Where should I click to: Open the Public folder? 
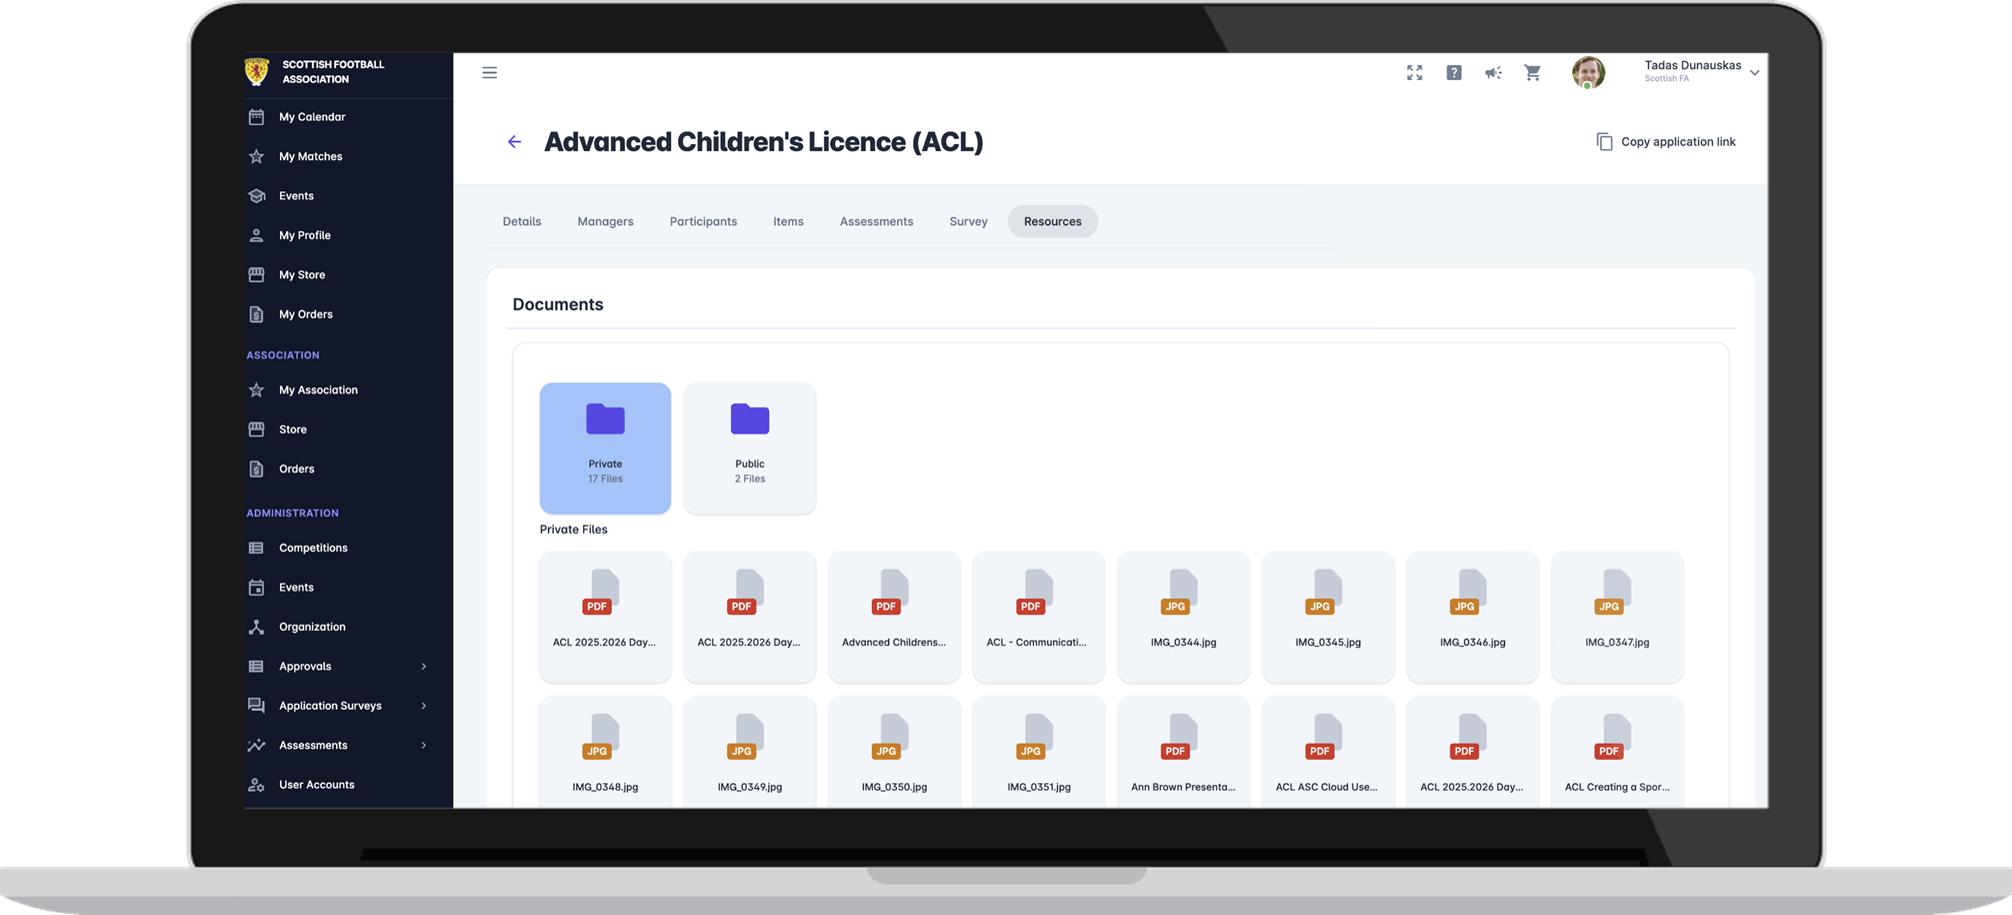[x=749, y=447]
